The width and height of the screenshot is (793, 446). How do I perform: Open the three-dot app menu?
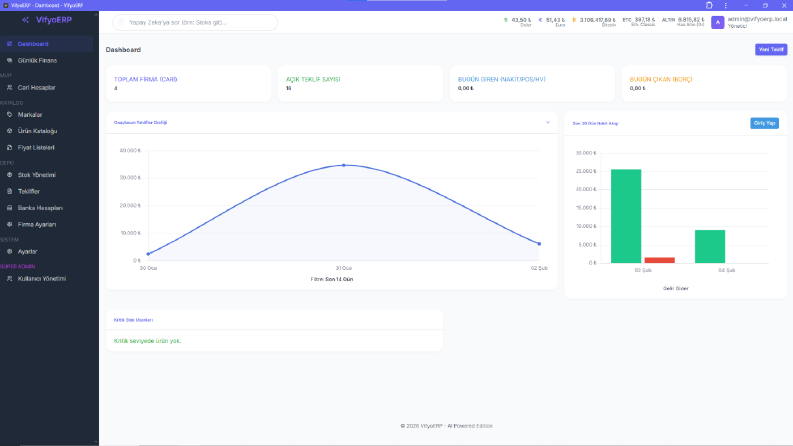[726, 5]
